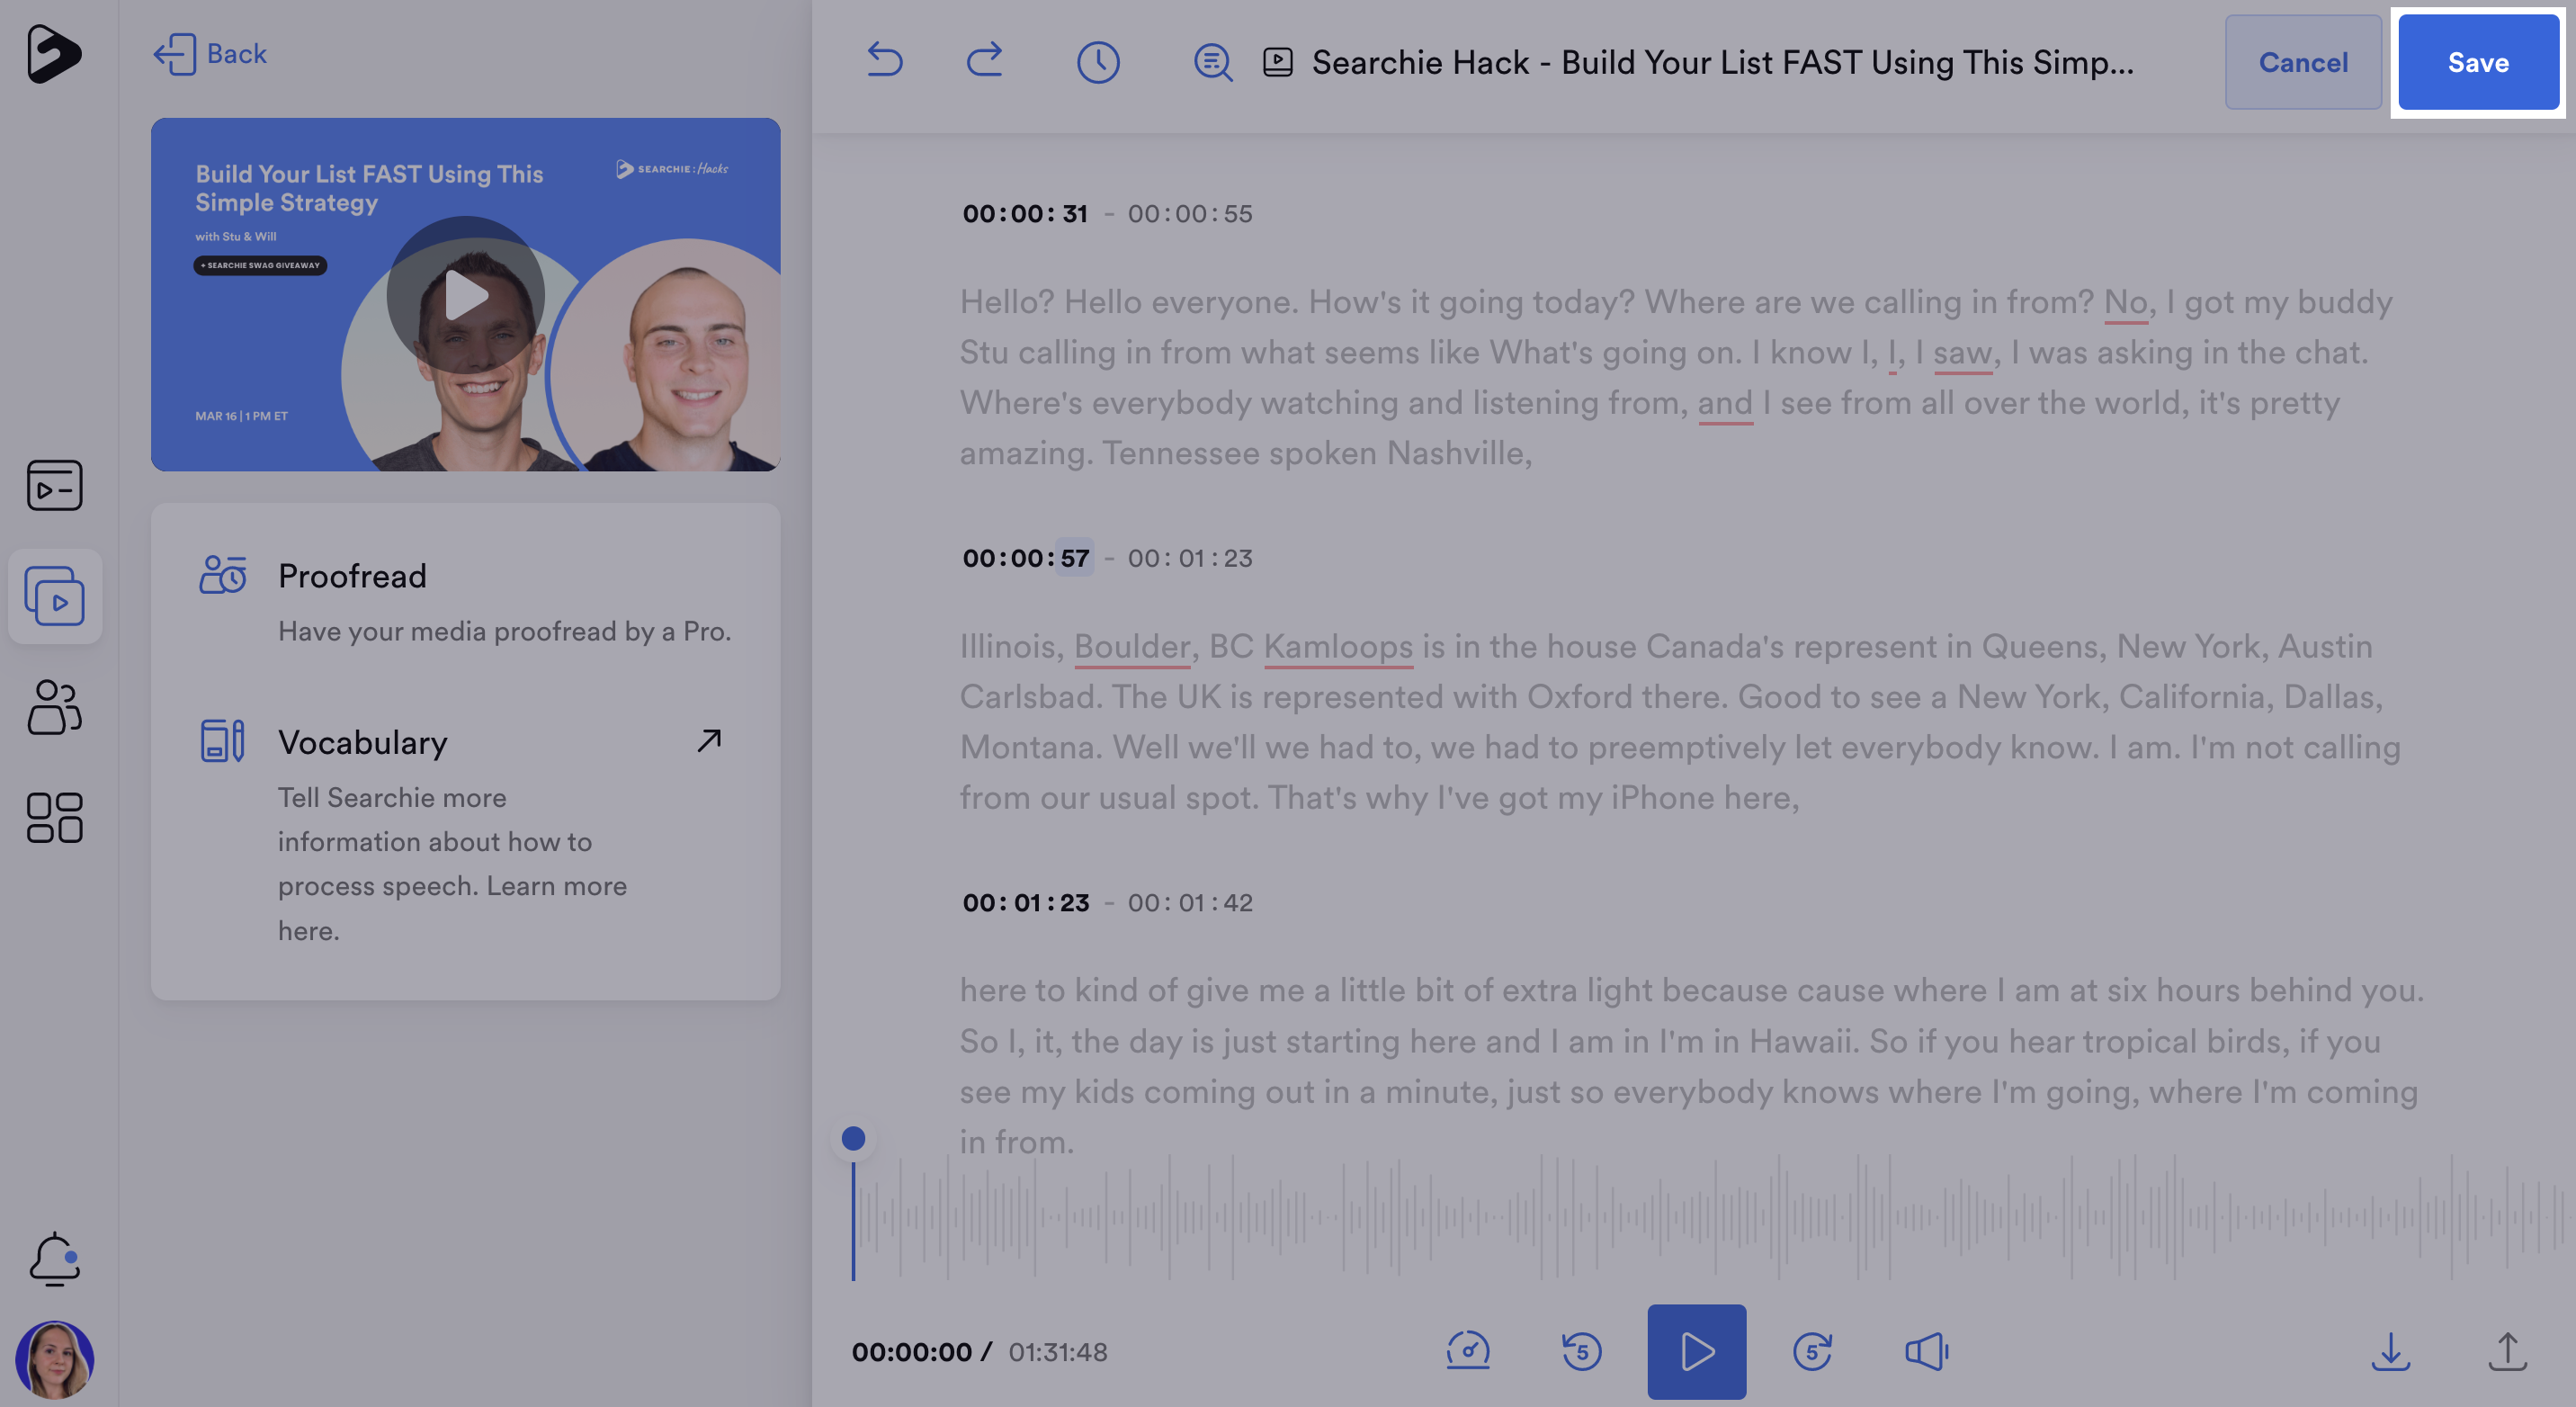
Task: Open playback speed control icon
Action: [1467, 1352]
